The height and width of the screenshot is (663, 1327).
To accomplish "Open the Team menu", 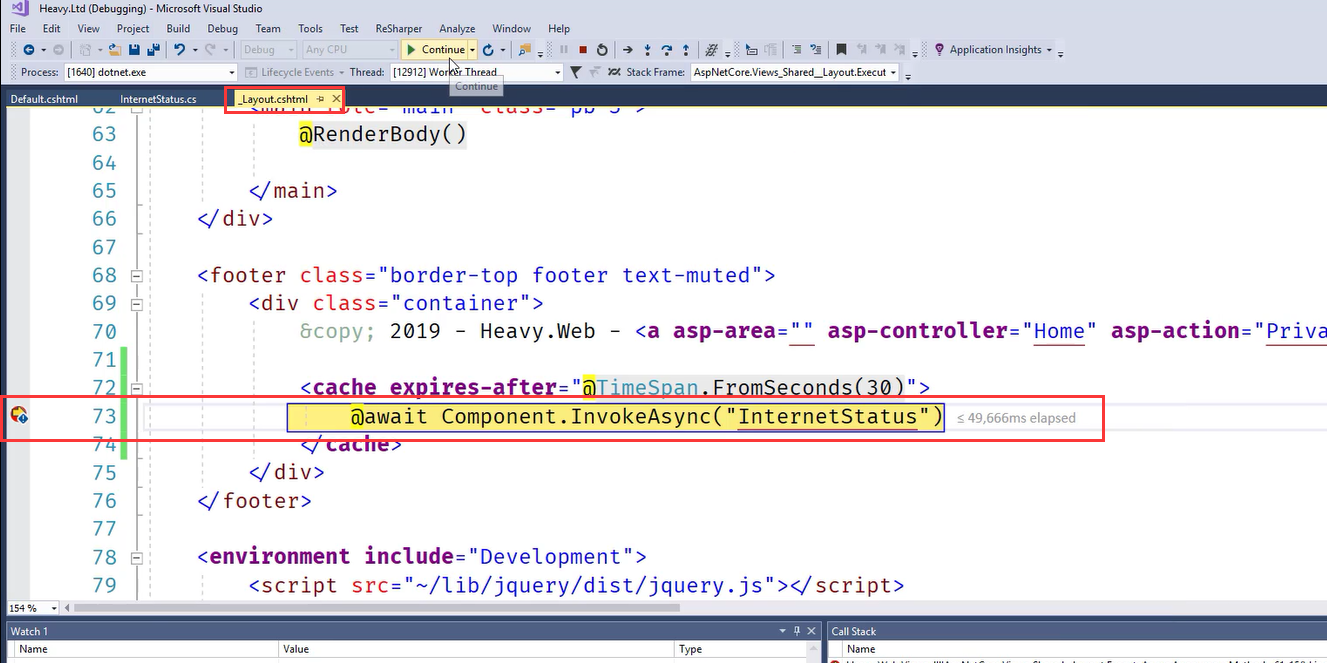I will 268,29.
